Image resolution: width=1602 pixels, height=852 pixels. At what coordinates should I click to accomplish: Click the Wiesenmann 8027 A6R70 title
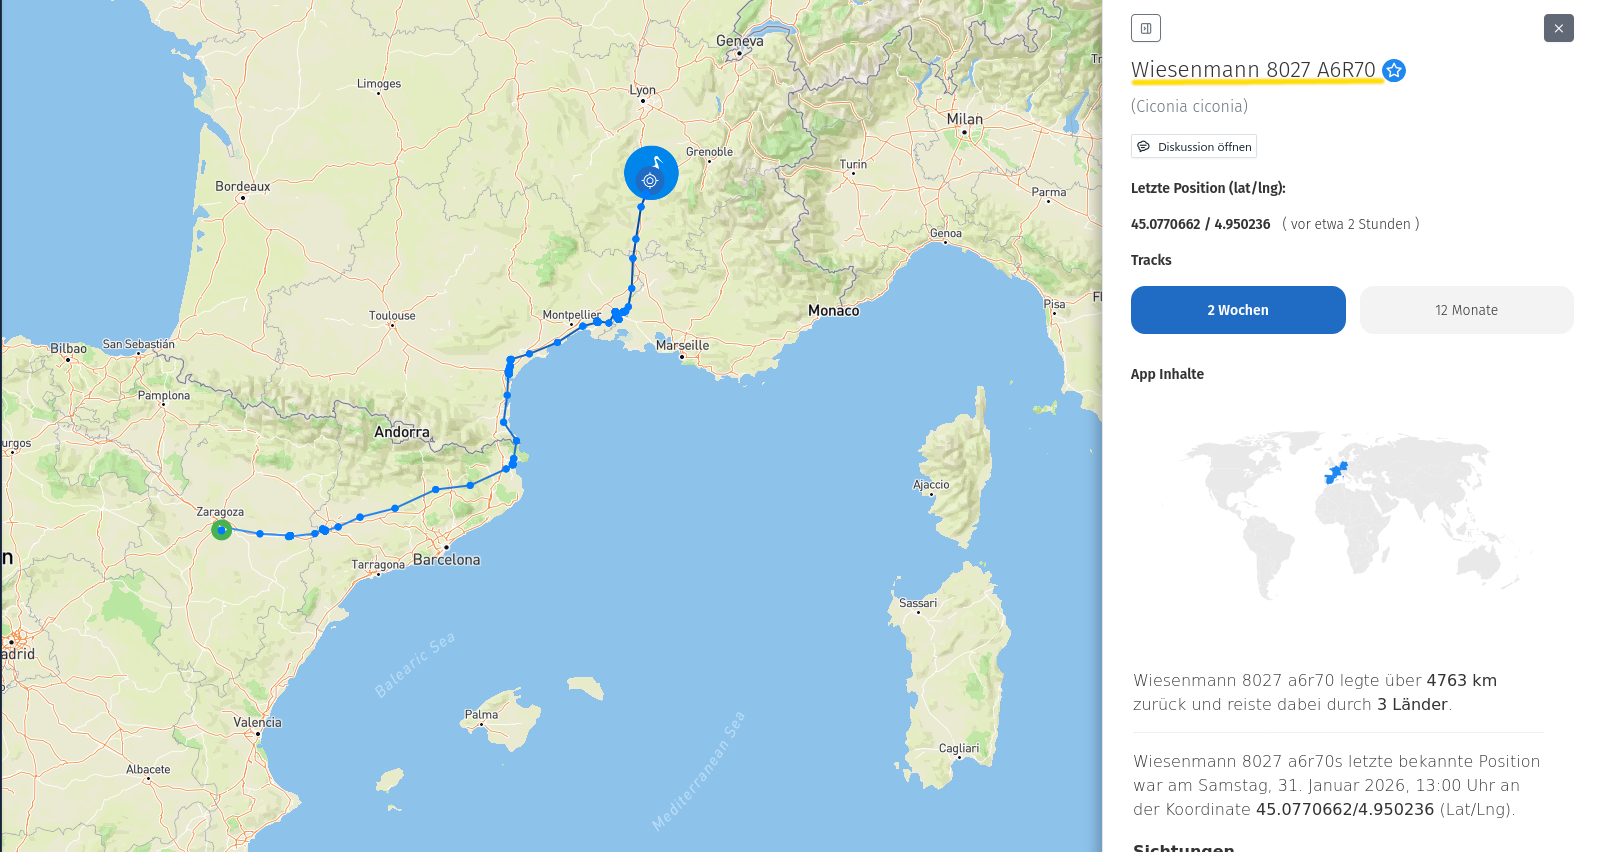click(x=1253, y=70)
